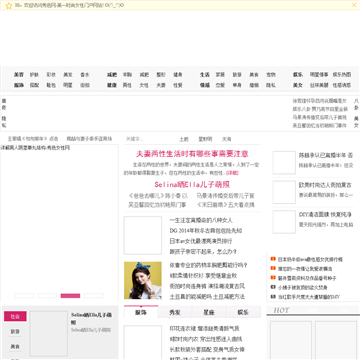Open the 娱乐 nav category
The height and width of the screenshot is (360, 360).
tap(298, 75)
